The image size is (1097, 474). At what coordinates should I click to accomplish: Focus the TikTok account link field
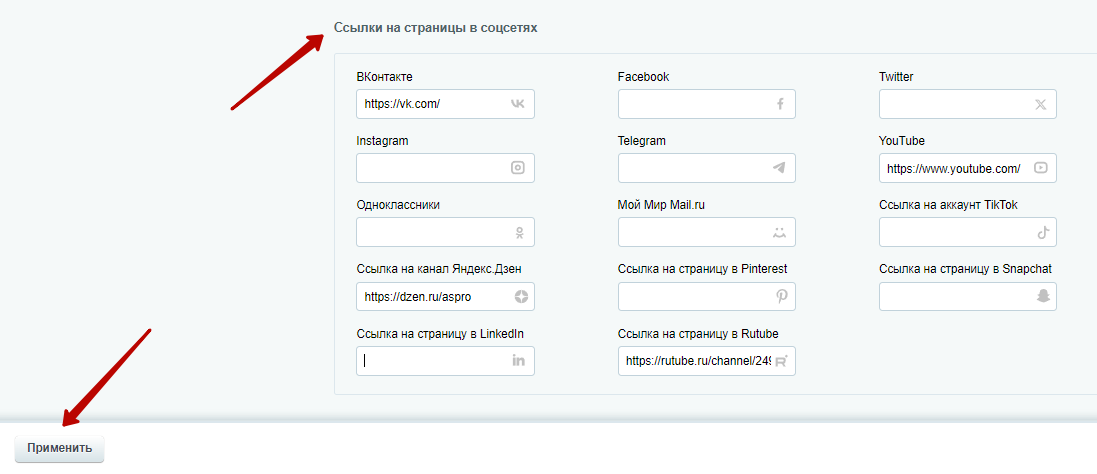pos(968,232)
